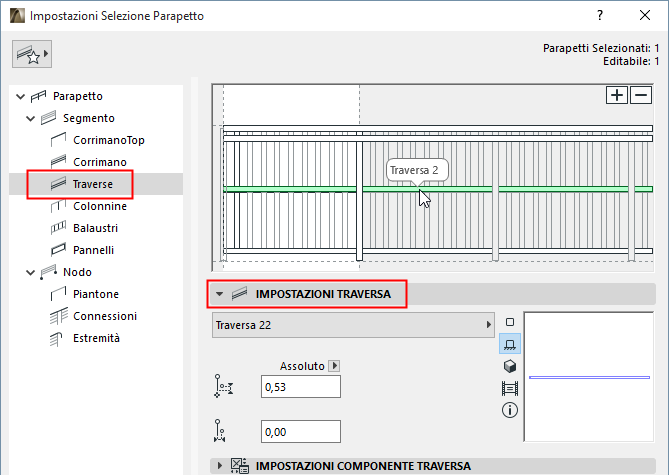This screenshot has width=669, height=475.
Task: Collapse the Segmento tree node
Action: 30,119
